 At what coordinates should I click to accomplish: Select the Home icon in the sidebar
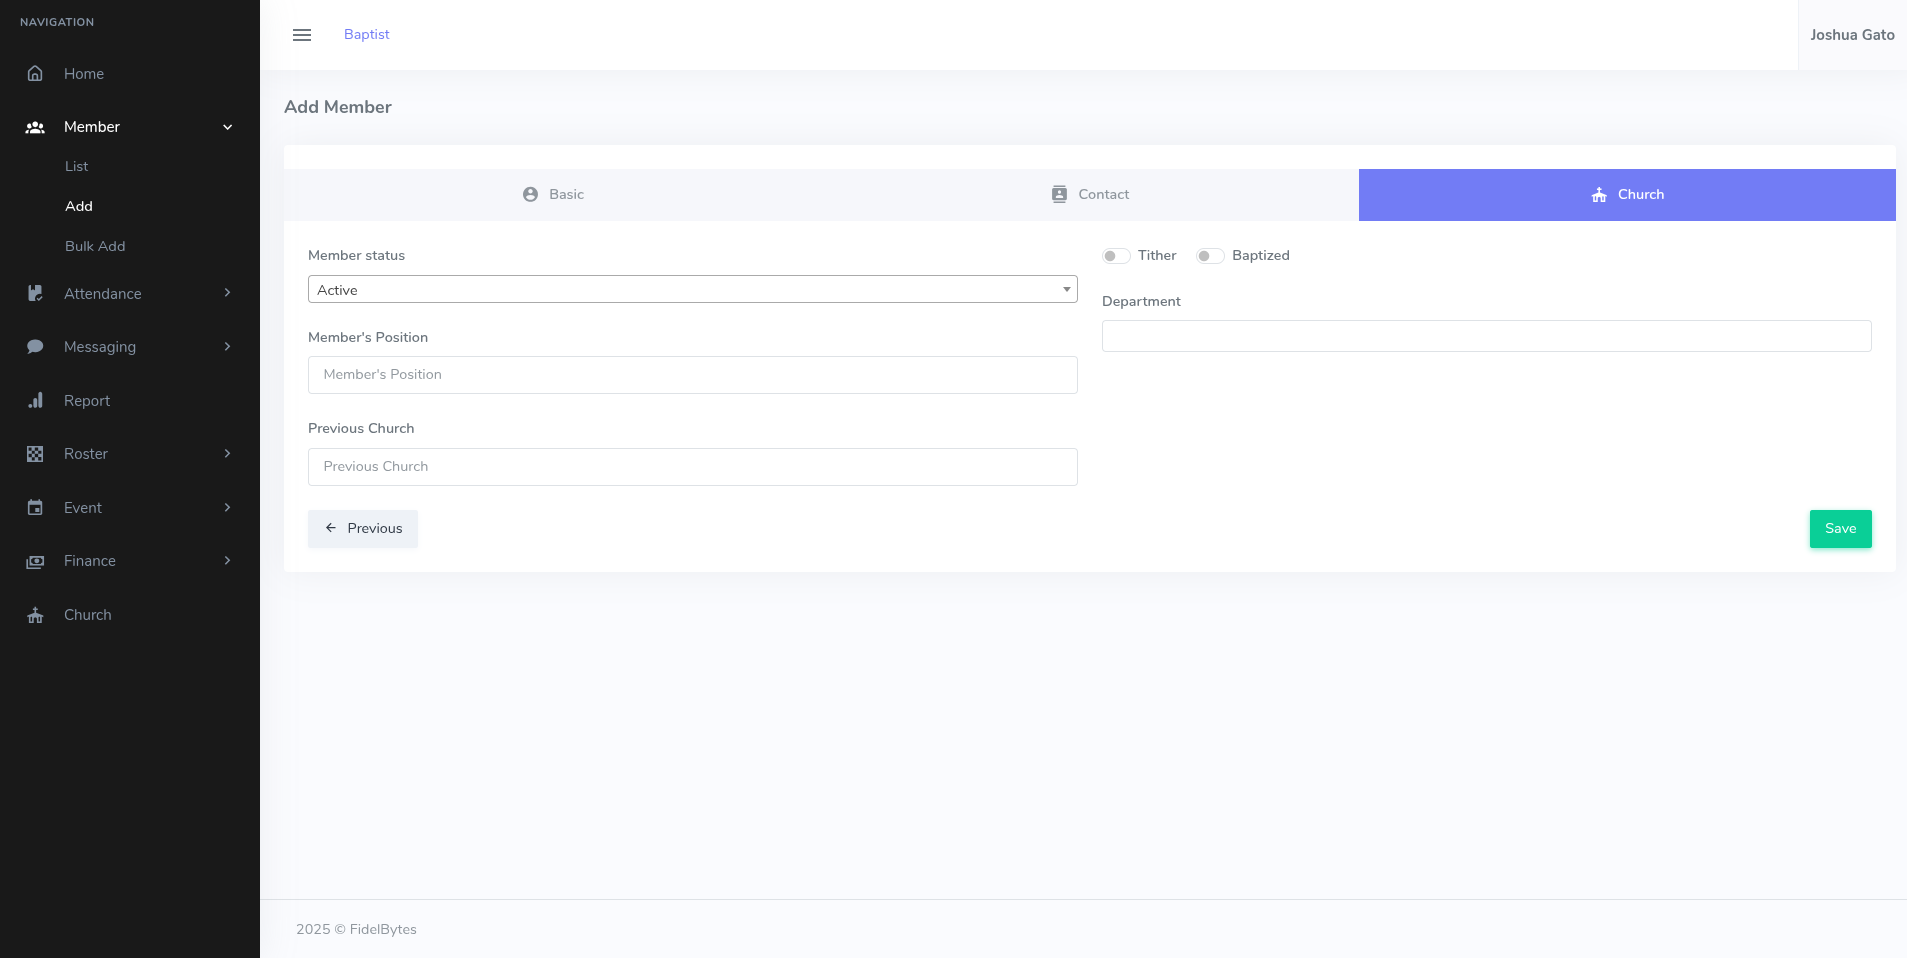34,73
